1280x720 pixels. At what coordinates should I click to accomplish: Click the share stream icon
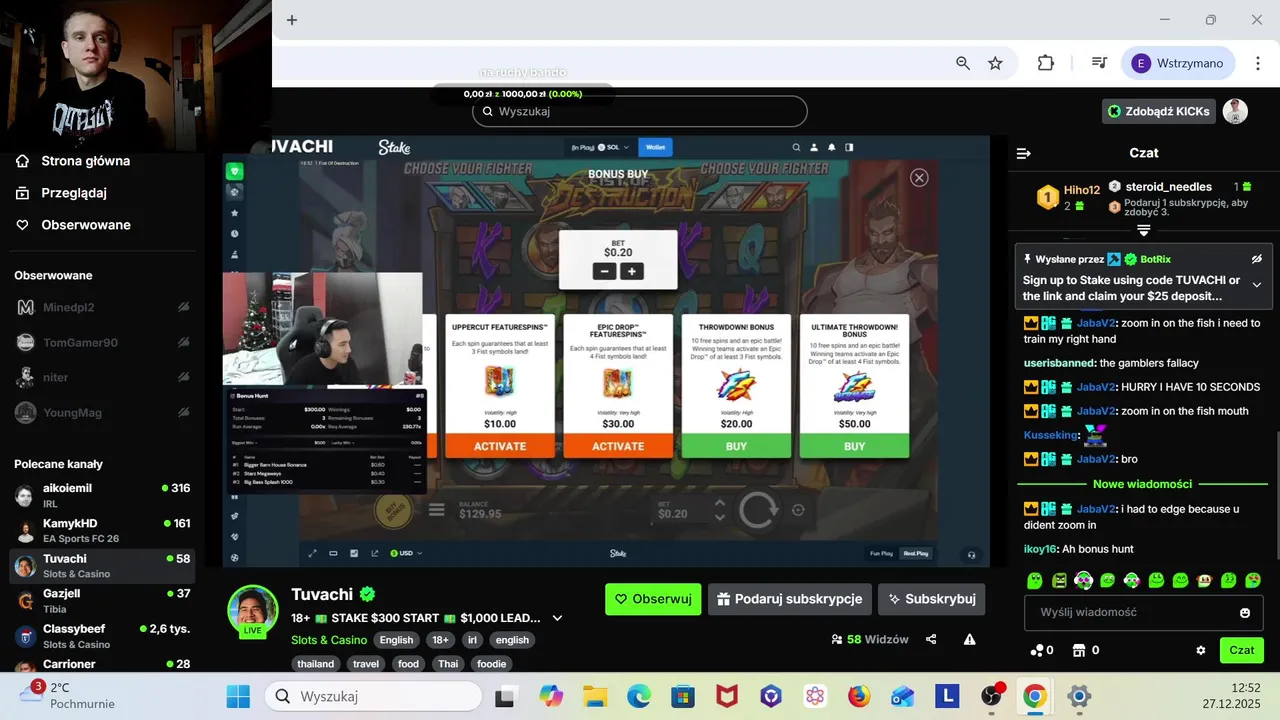[x=931, y=639]
